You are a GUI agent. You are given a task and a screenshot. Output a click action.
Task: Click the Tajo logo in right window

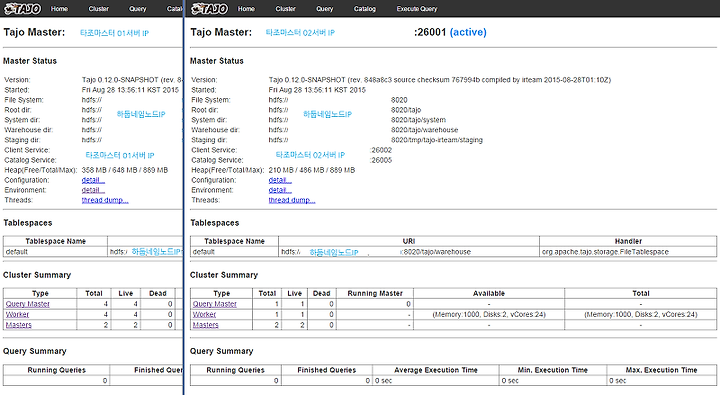coord(209,8)
